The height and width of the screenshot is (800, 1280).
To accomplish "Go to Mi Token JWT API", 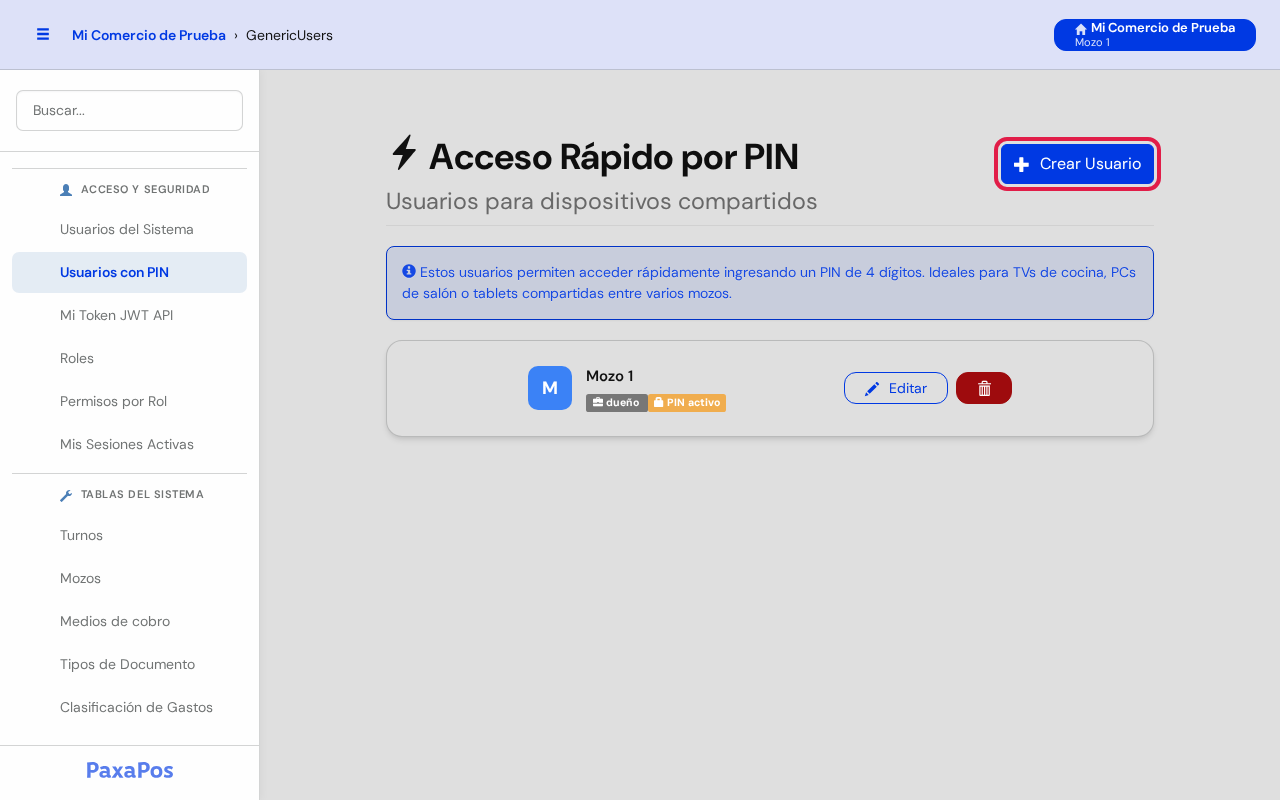I will (129, 315).
